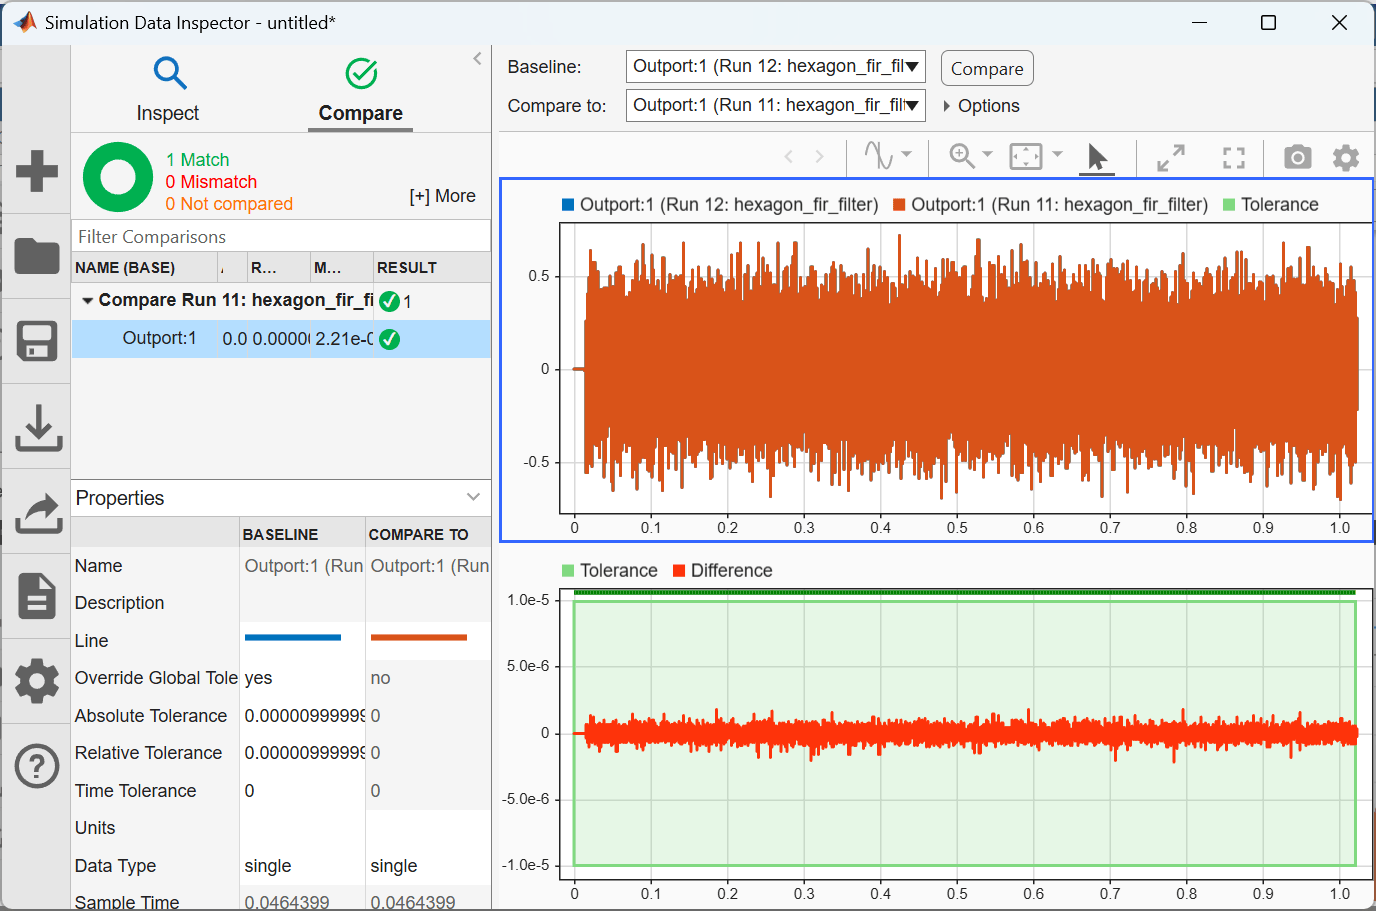Click the Export share arrow icon
Image resolution: width=1376 pixels, height=911 pixels.
point(38,512)
